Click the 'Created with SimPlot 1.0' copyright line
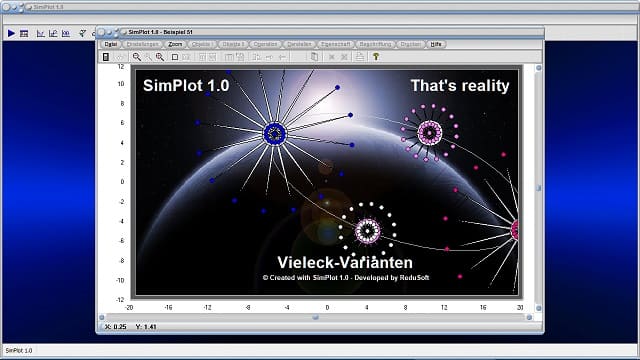Image resolution: width=640 pixels, height=360 pixels. [346, 278]
